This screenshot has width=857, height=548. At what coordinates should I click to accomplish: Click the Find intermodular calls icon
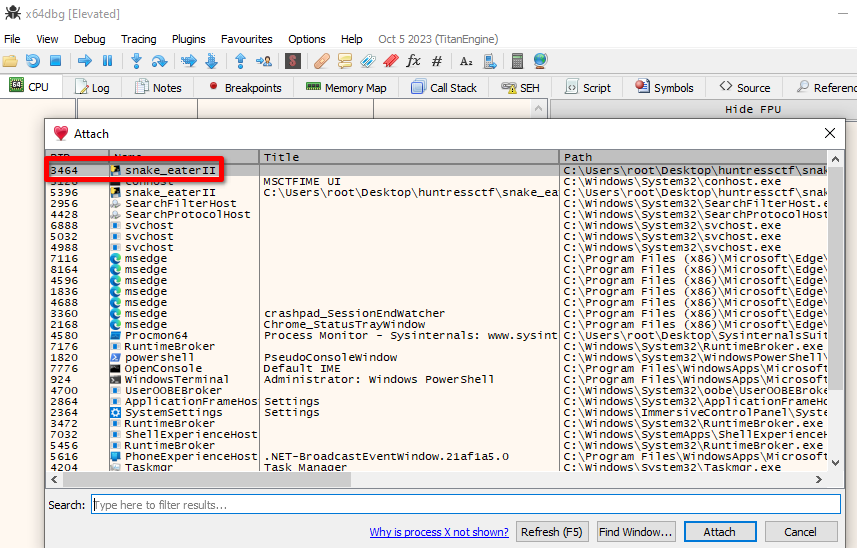490,61
